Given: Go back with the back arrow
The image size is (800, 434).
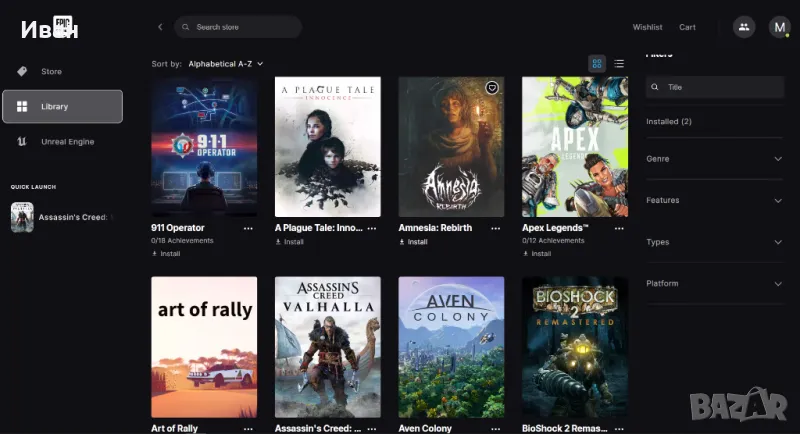Looking at the screenshot, I should tap(160, 27).
